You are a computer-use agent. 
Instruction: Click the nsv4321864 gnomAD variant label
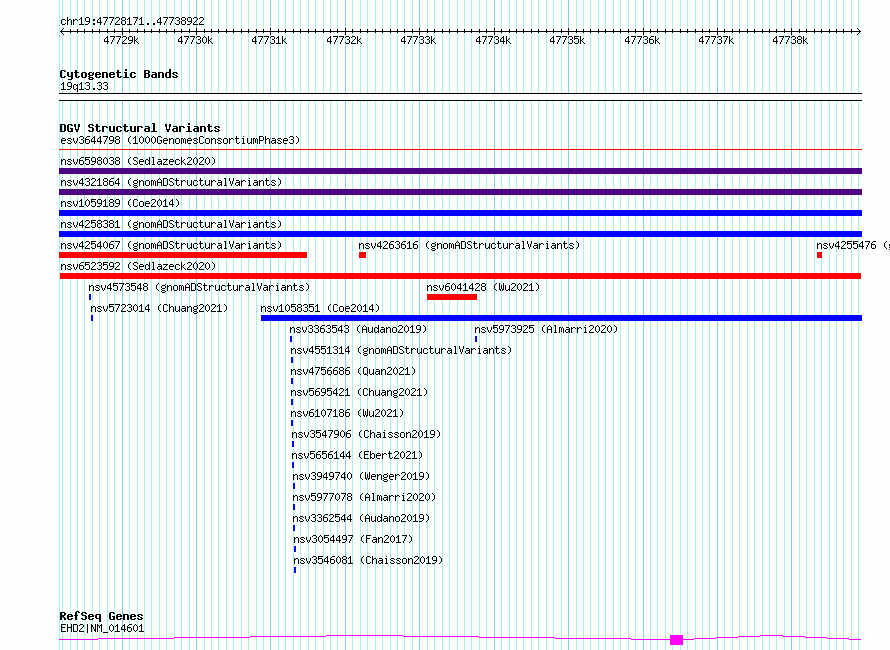[x=171, y=182]
